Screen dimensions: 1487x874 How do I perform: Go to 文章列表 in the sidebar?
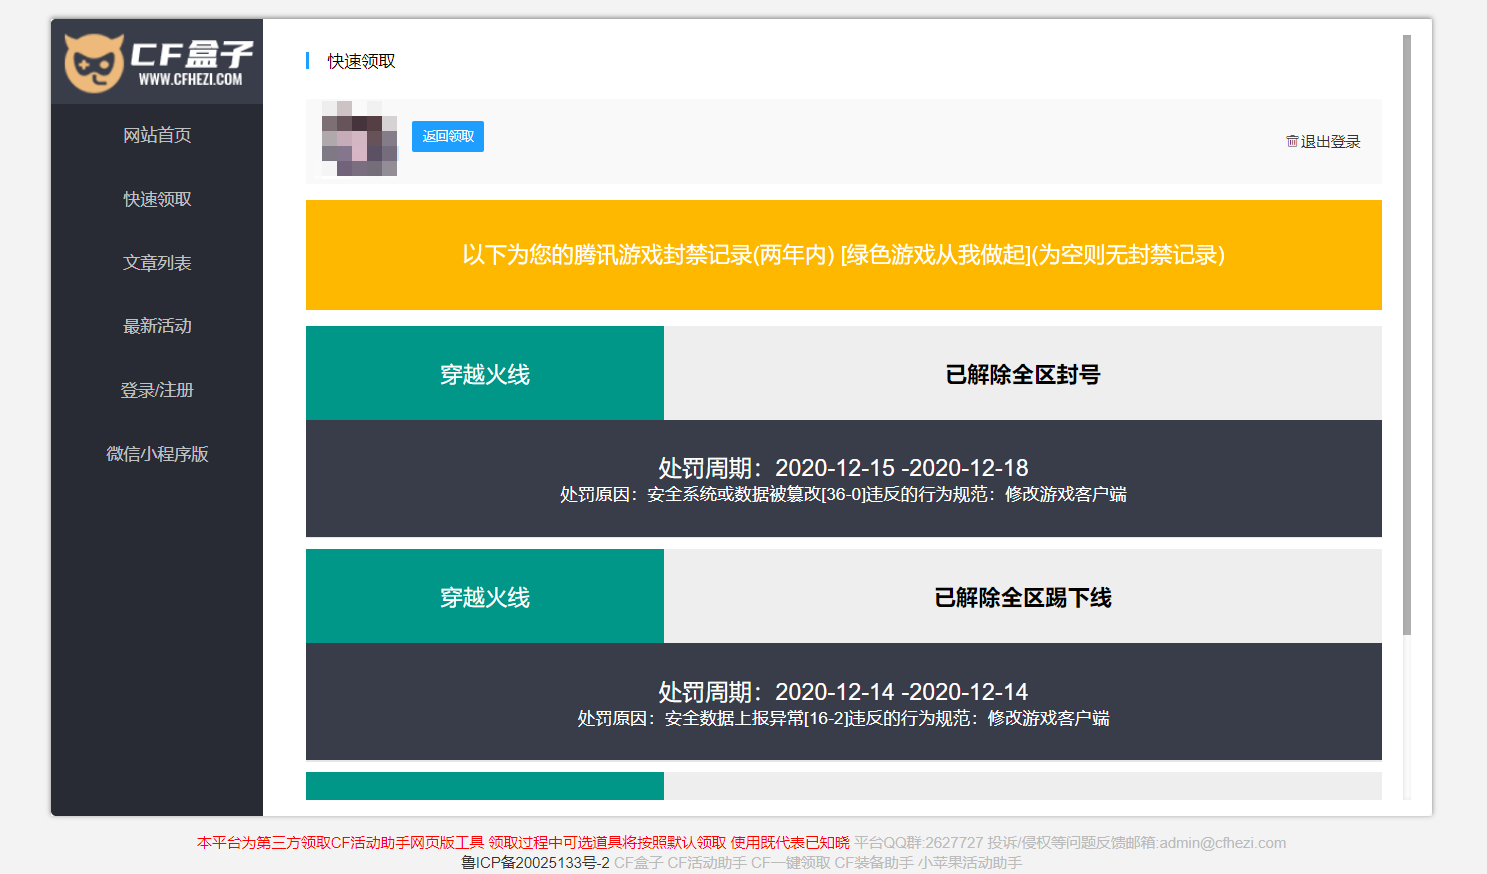157,263
